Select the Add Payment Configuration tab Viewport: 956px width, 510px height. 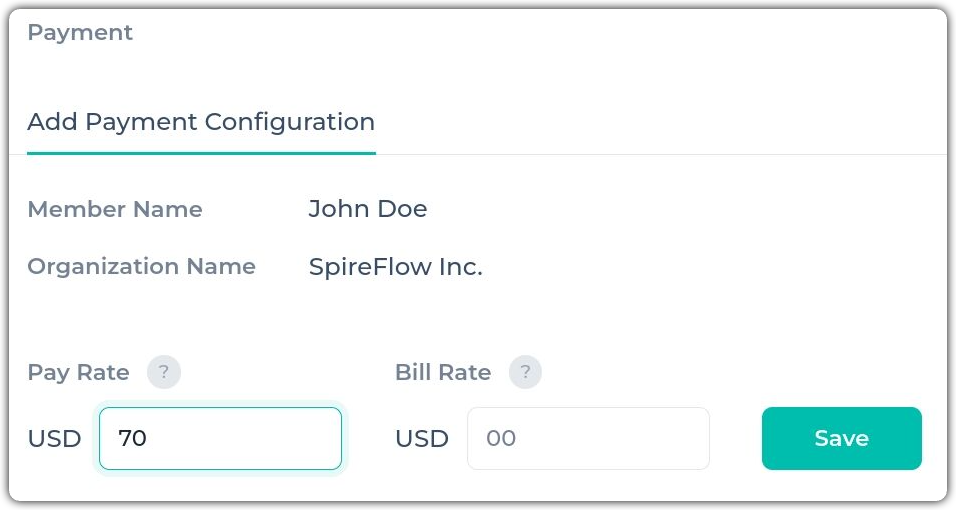tap(201, 122)
